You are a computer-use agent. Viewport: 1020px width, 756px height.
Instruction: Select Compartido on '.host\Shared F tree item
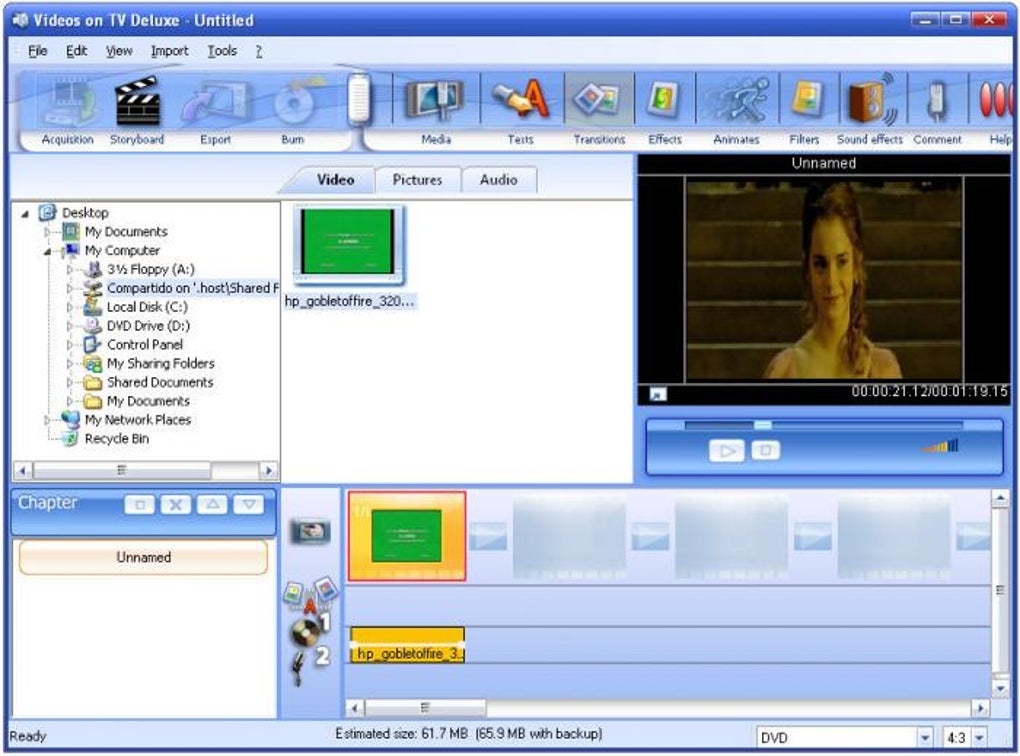click(192, 288)
